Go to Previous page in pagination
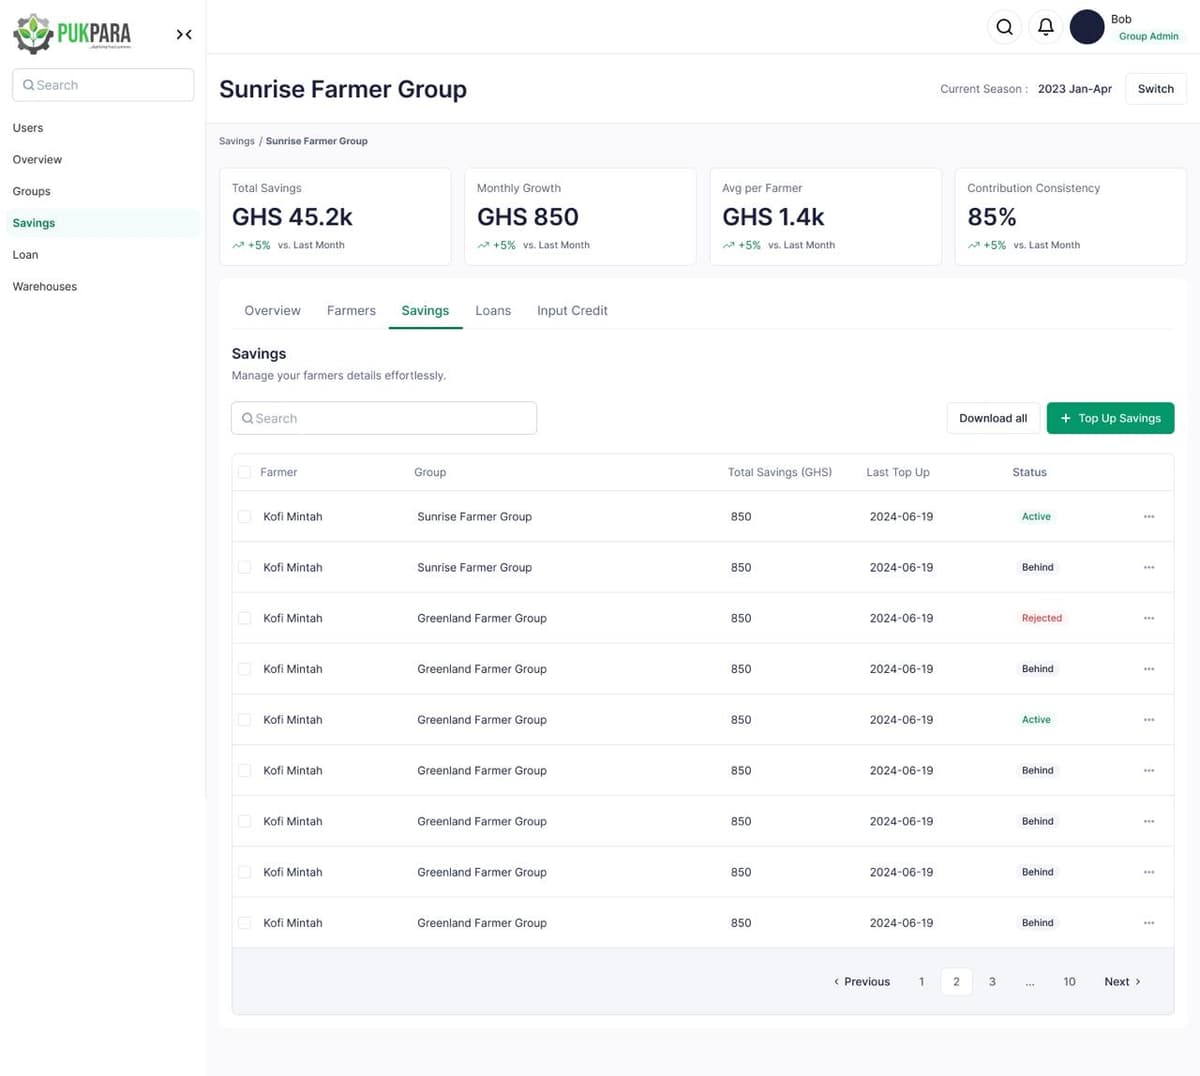 [x=862, y=982]
